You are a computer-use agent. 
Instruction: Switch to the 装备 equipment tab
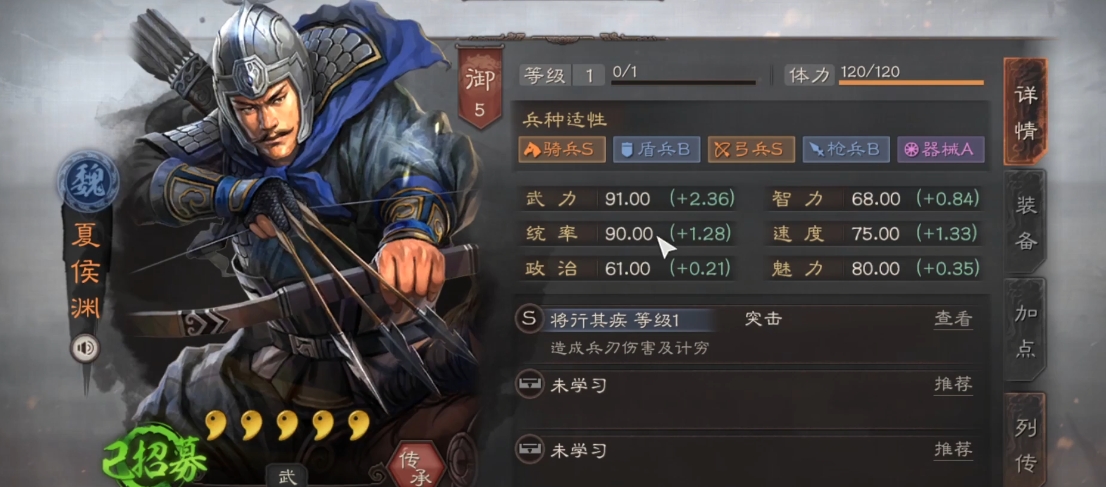click(1025, 222)
